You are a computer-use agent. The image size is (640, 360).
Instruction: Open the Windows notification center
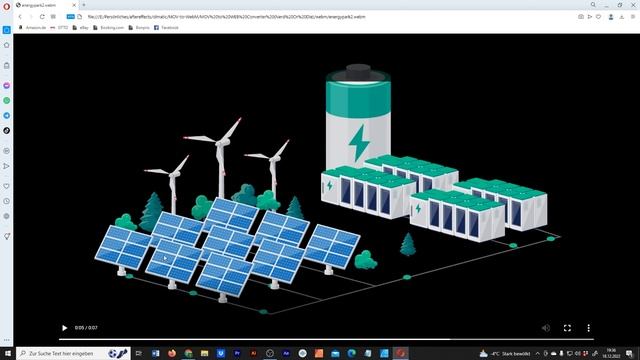630,353
